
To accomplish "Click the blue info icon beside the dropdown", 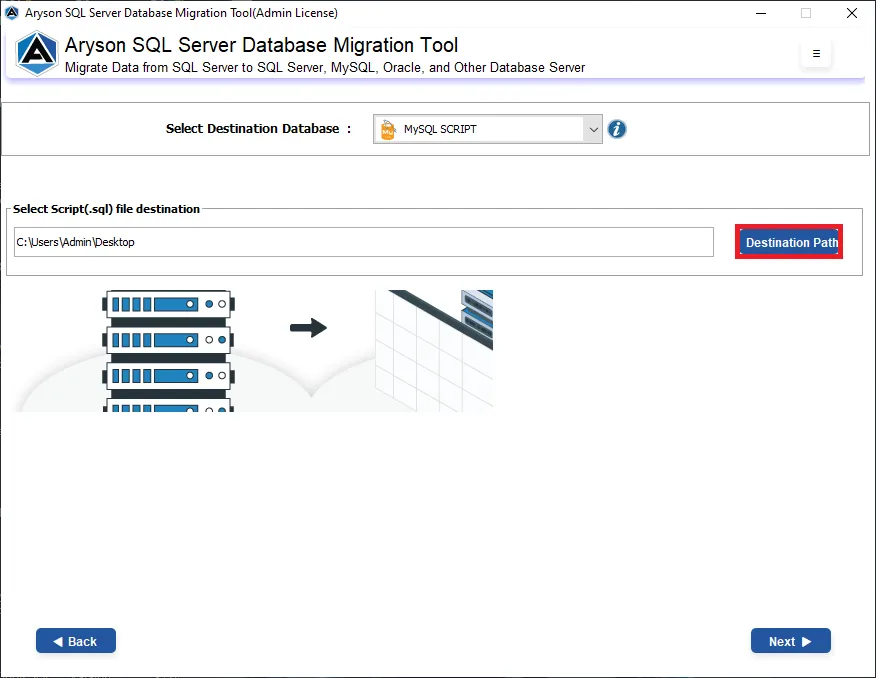I will [617, 129].
